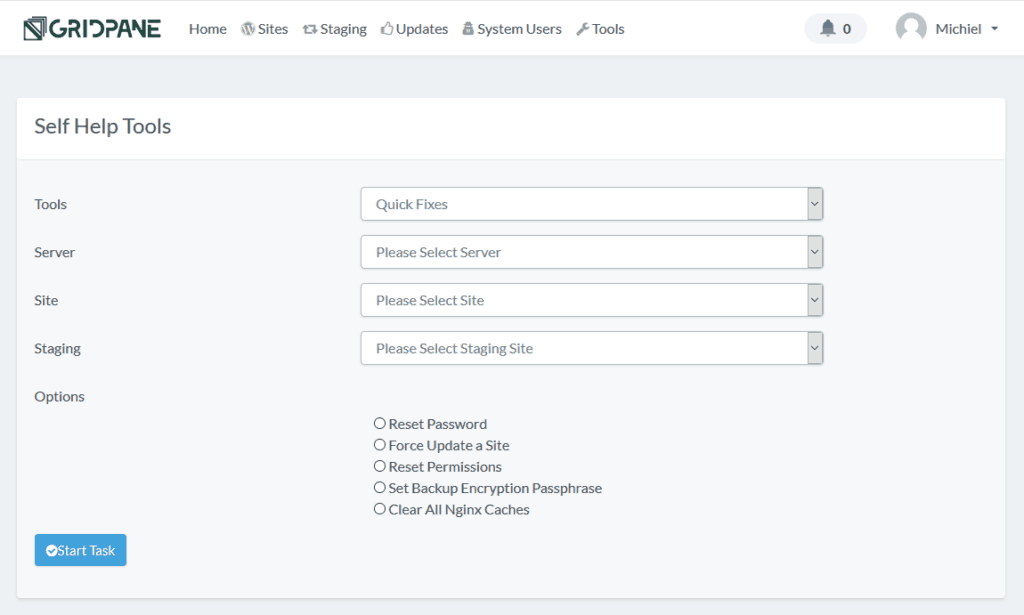Click the notification count 0
1024x615 pixels.
click(x=846, y=29)
